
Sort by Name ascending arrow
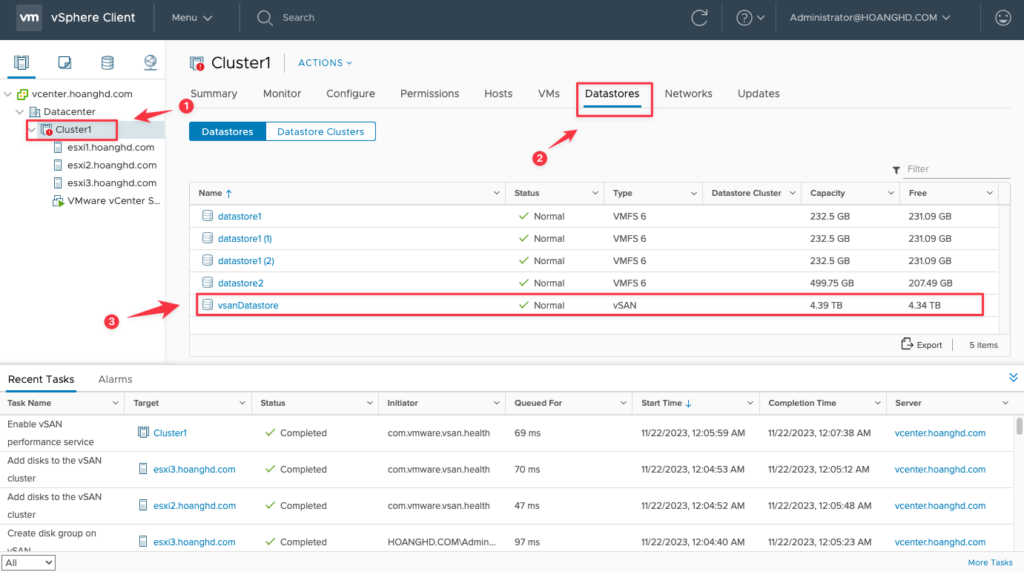[x=229, y=194]
